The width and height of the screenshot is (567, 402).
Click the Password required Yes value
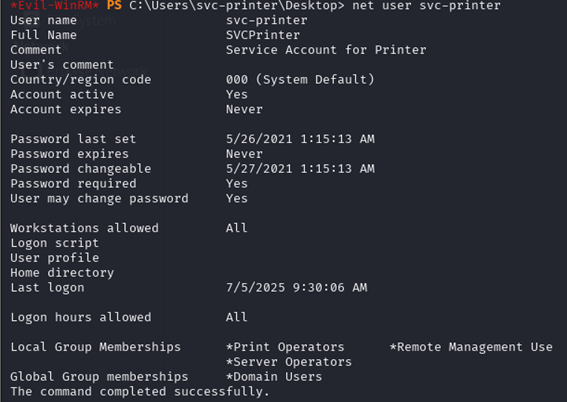tap(237, 184)
